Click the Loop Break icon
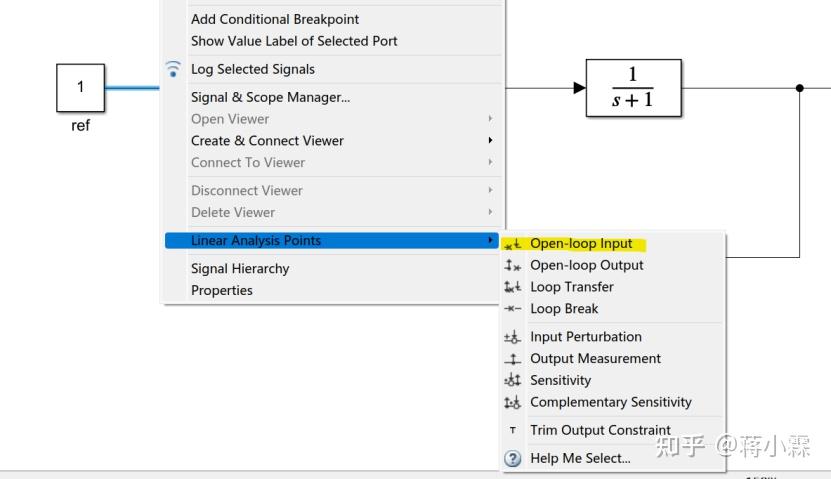 coord(513,309)
